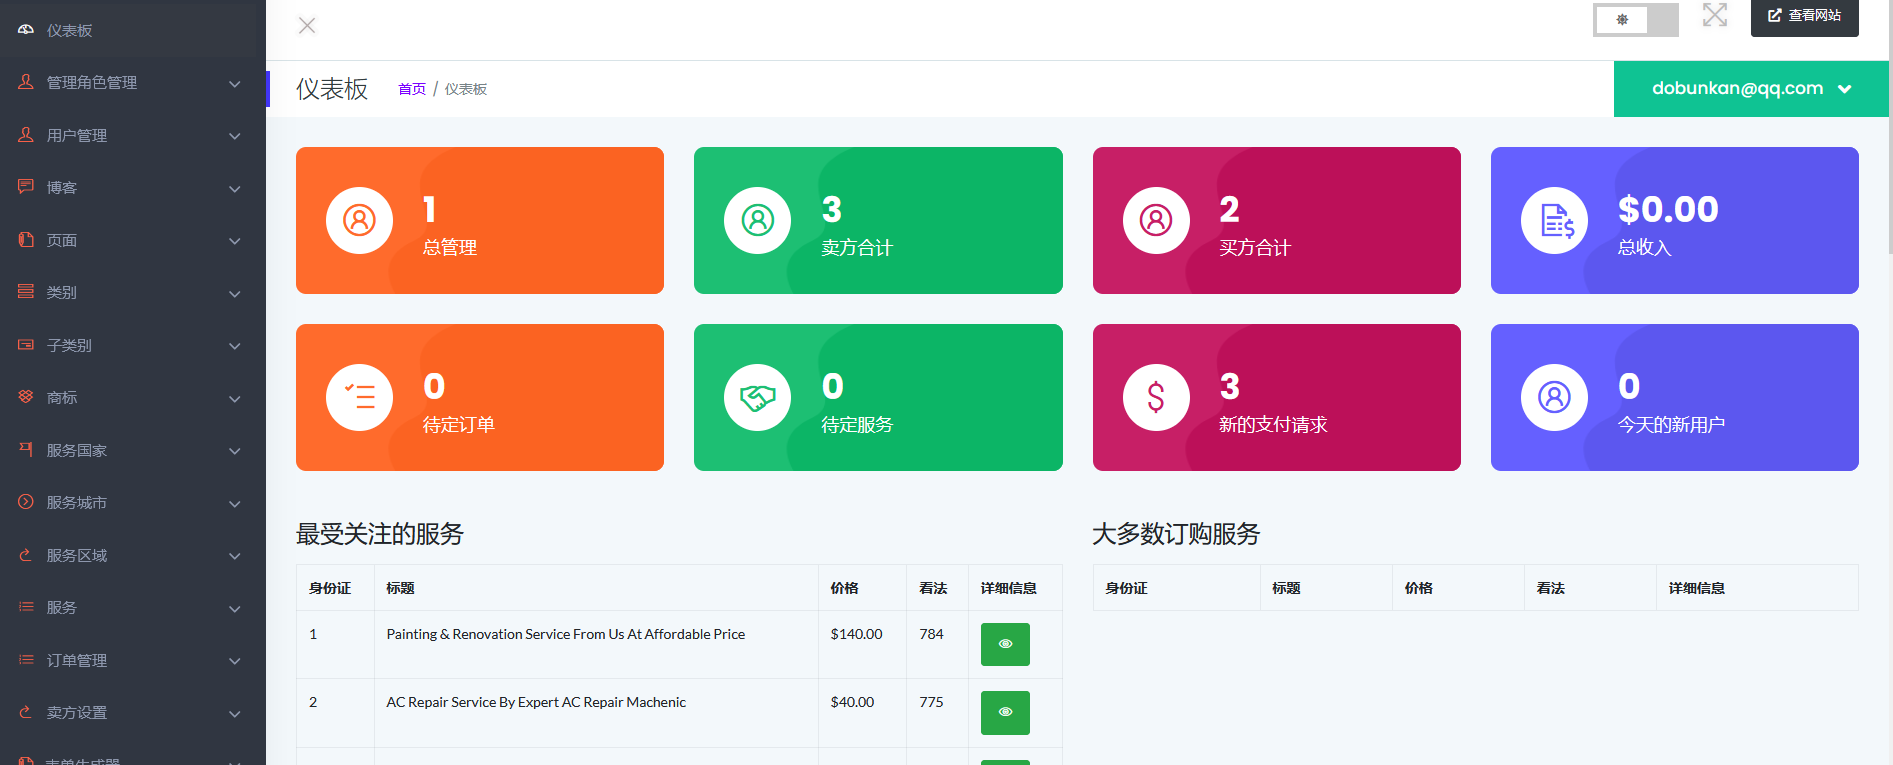Click the 775 views cell
Image resolution: width=1893 pixels, height=765 pixels.
(x=931, y=702)
